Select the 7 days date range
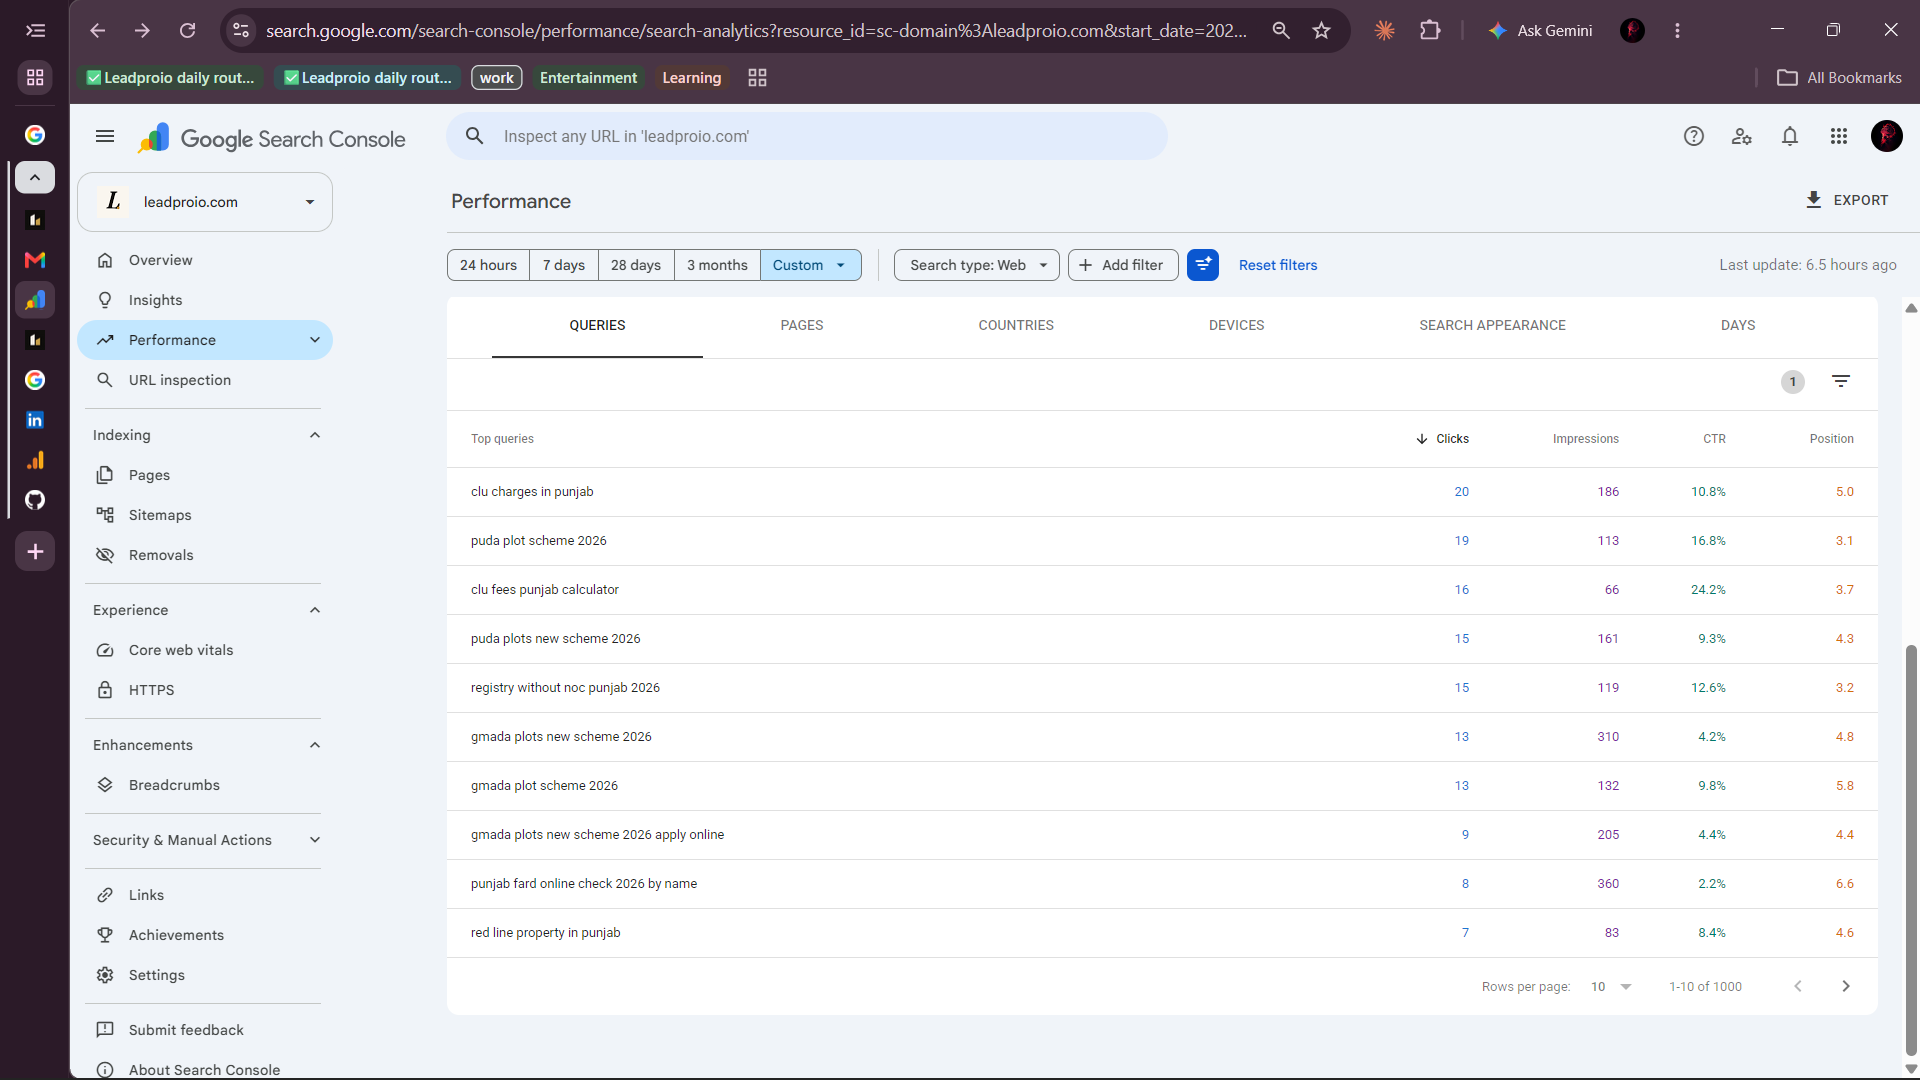The width and height of the screenshot is (1920, 1080). (x=564, y=265)
